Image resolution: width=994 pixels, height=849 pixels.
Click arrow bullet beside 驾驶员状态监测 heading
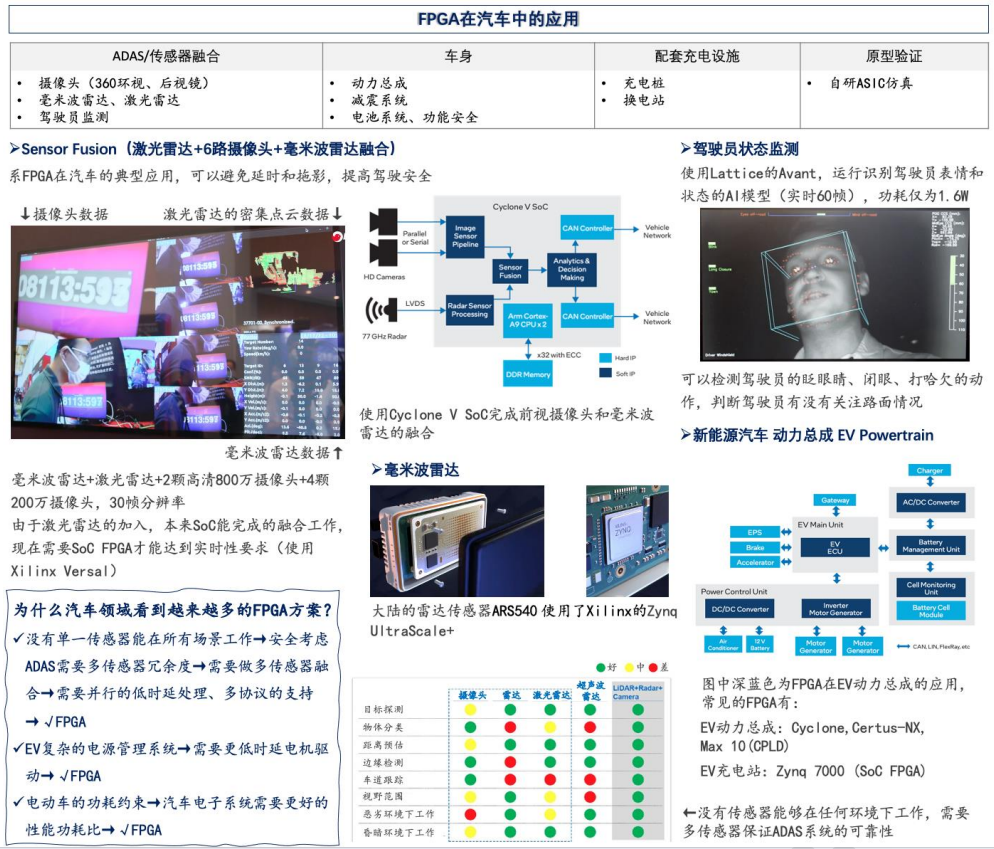pyautogui.click(x=686, y=149)
